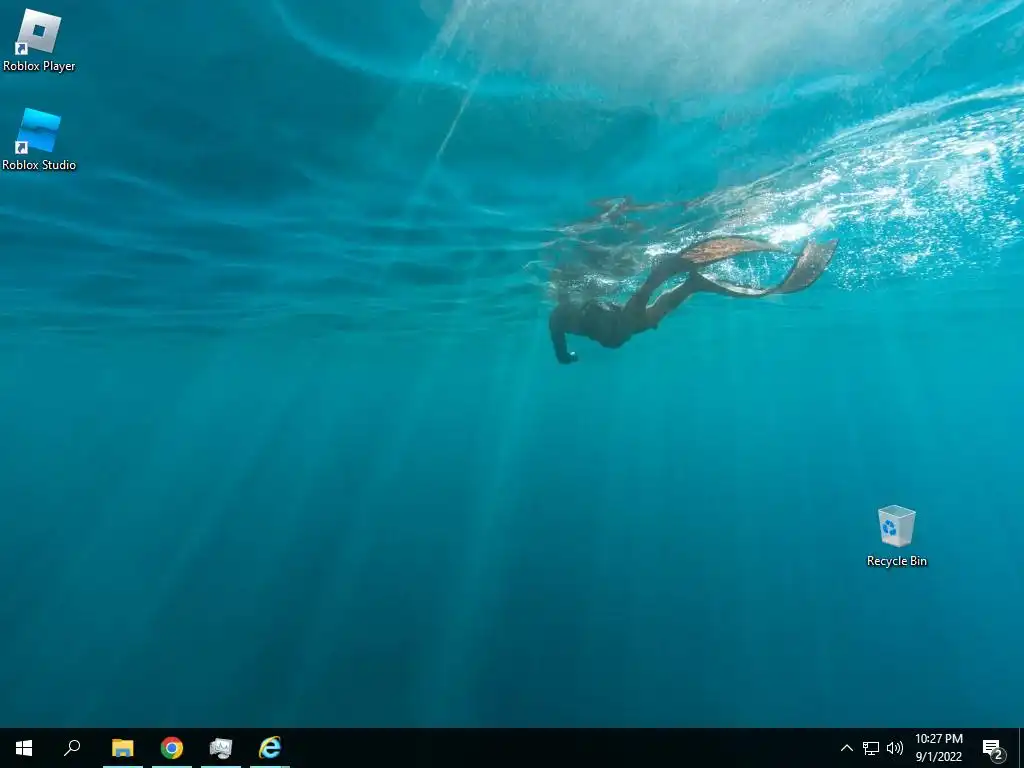This screenshot has height=768, width=1024.
Task: Open File Explorer from the taskbar
Action: (123, 748)
